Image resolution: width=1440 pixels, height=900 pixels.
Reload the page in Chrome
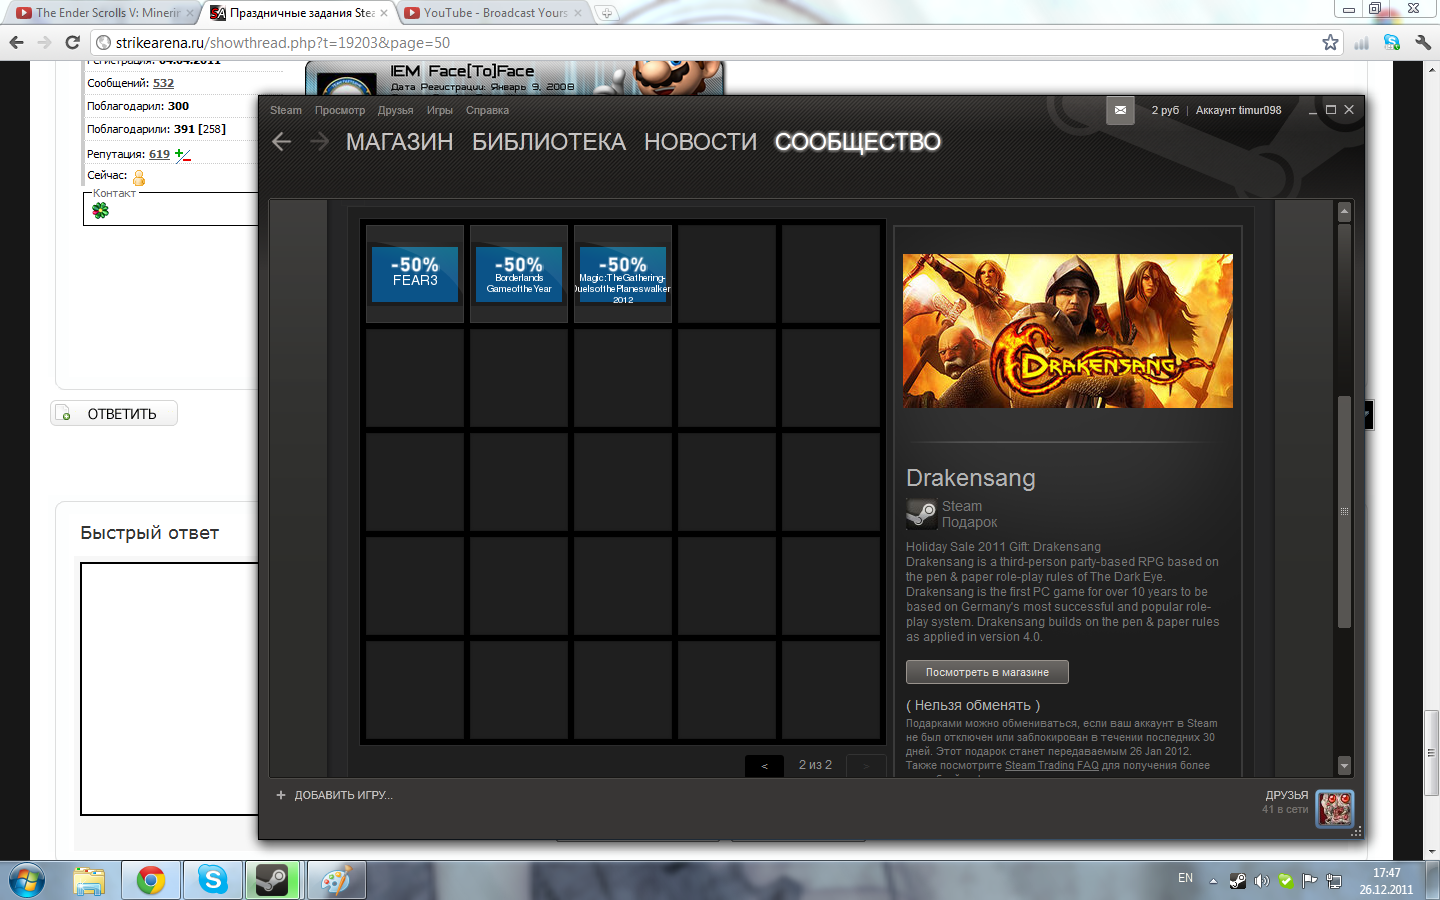tap(72, 42)
